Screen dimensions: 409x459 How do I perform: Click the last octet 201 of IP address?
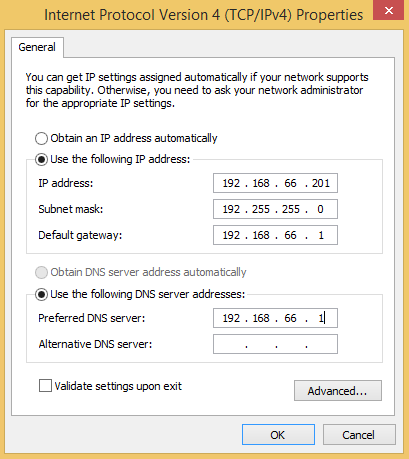tap(321, 183)
